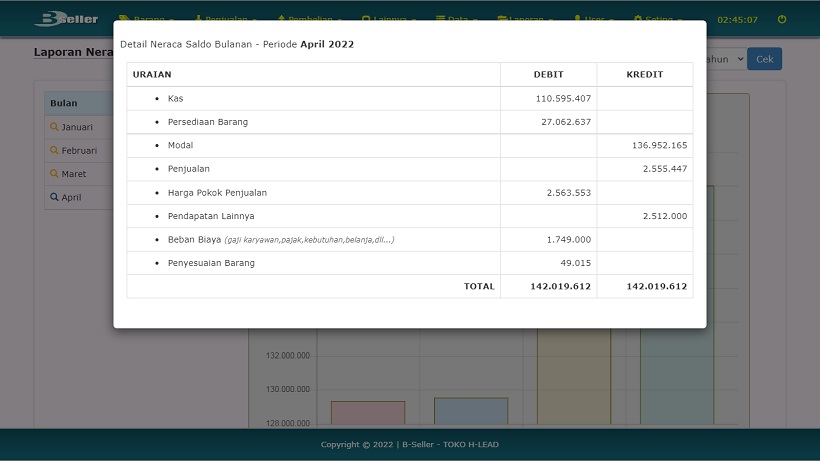Click the magnifier icon beside Februari
The width and height of the screenshot is (820, 461).
tap(55, 150)
